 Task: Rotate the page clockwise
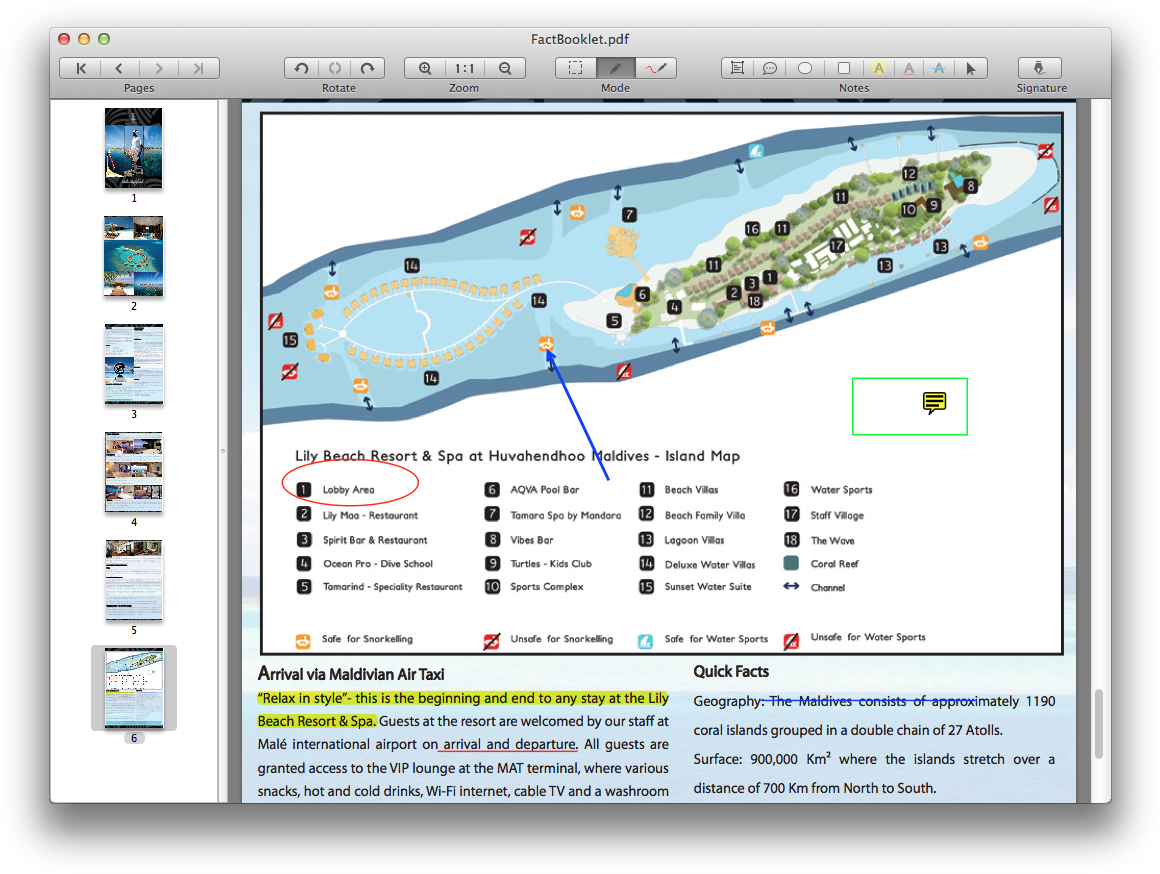click(x=368, y=68)
